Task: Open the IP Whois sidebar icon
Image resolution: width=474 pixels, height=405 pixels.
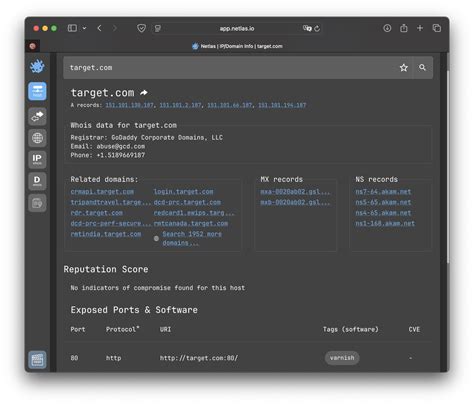Action: point(37,159)
